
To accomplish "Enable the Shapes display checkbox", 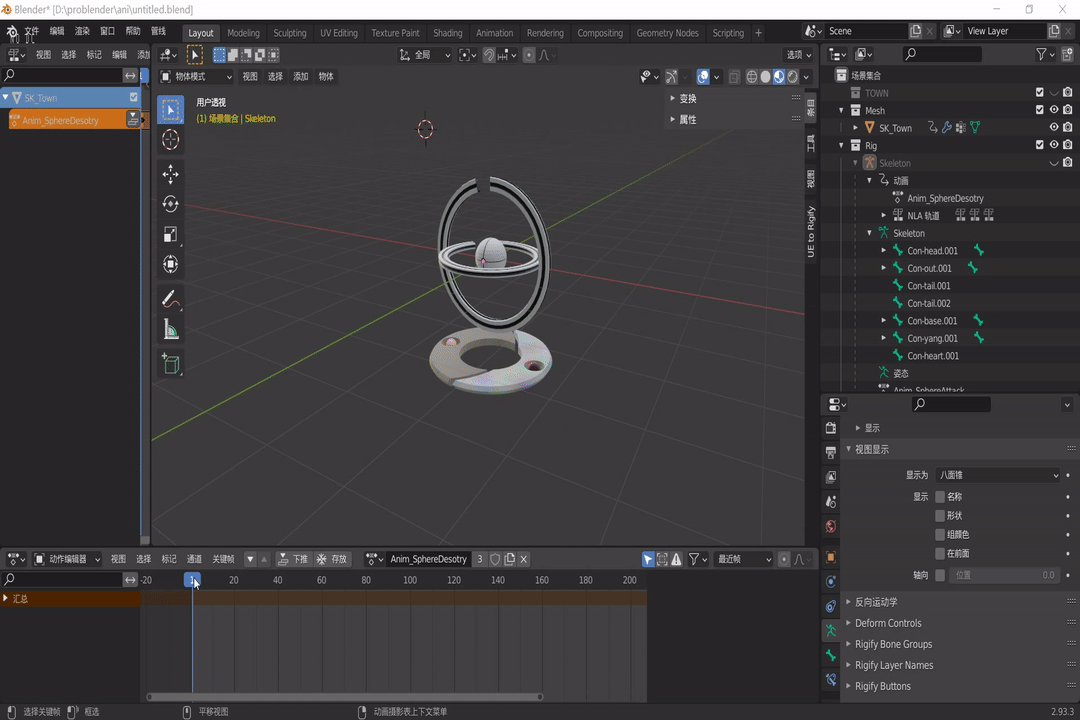I will coord(939,515).
